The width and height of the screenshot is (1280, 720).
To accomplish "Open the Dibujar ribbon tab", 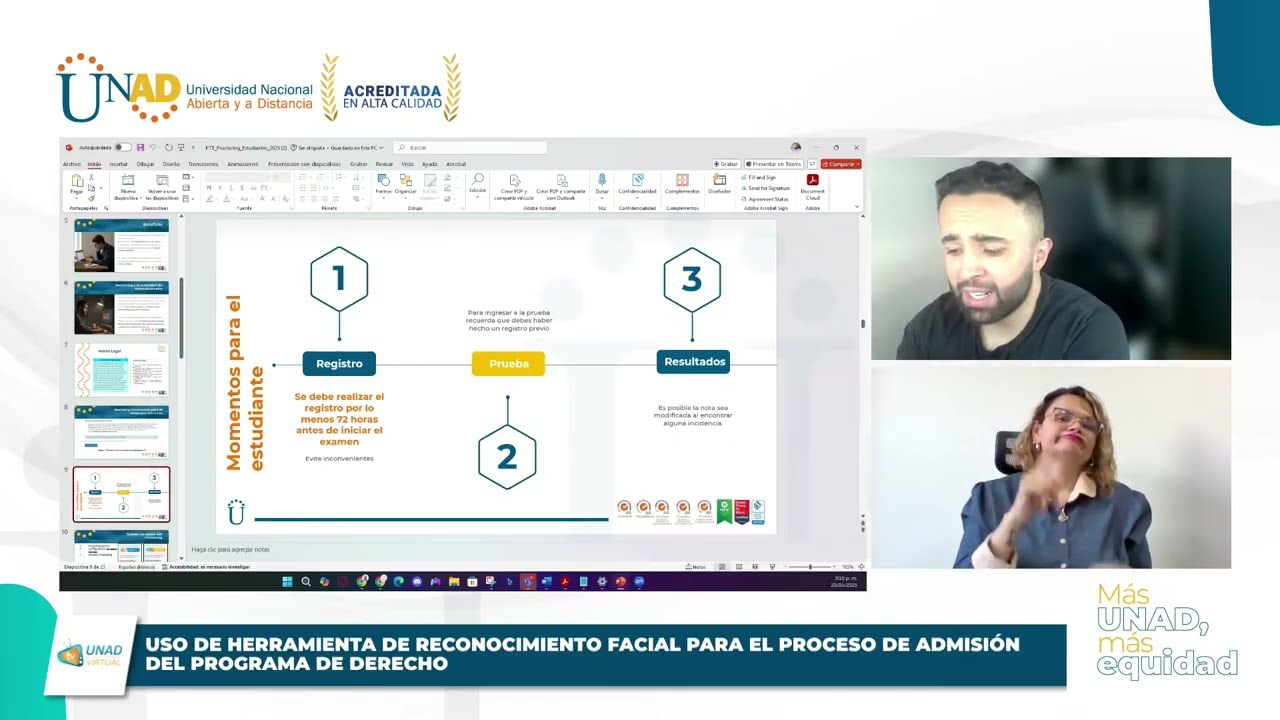I will pos(145,164).
